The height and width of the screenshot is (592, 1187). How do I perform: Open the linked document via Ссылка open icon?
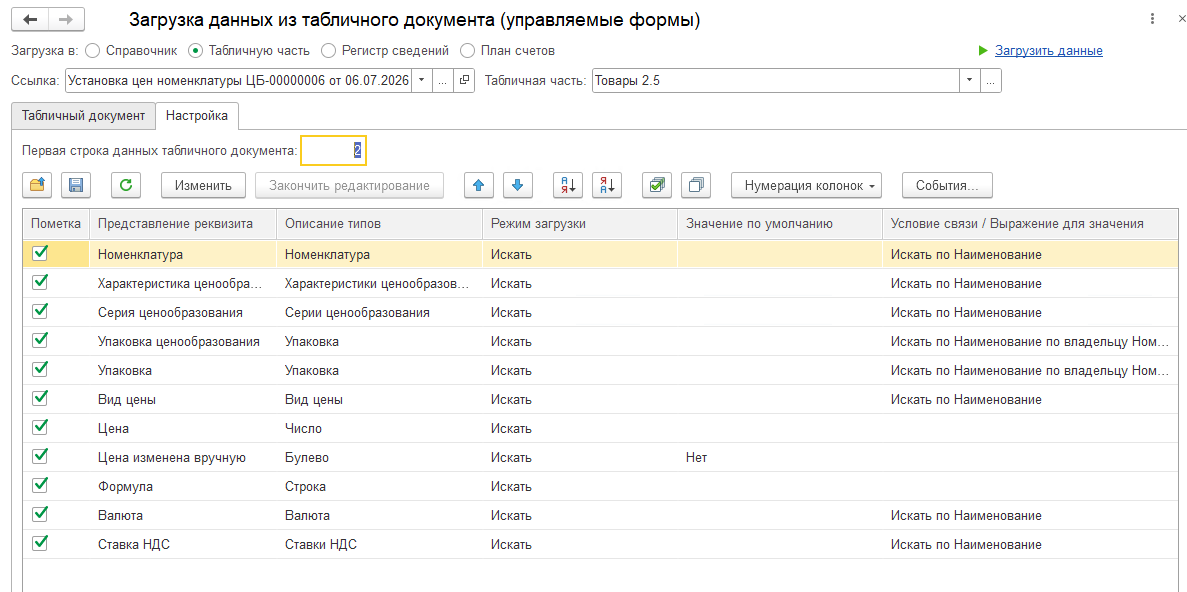[465, 80]
